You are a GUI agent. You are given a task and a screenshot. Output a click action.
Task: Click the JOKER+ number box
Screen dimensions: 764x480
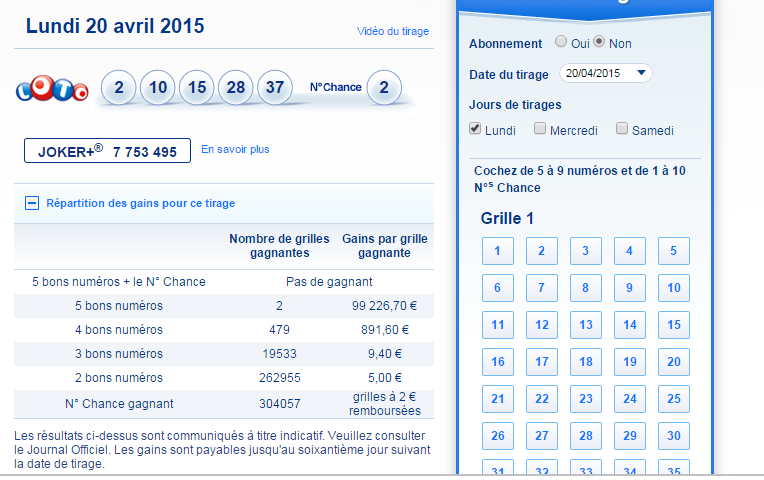point(107,152)
